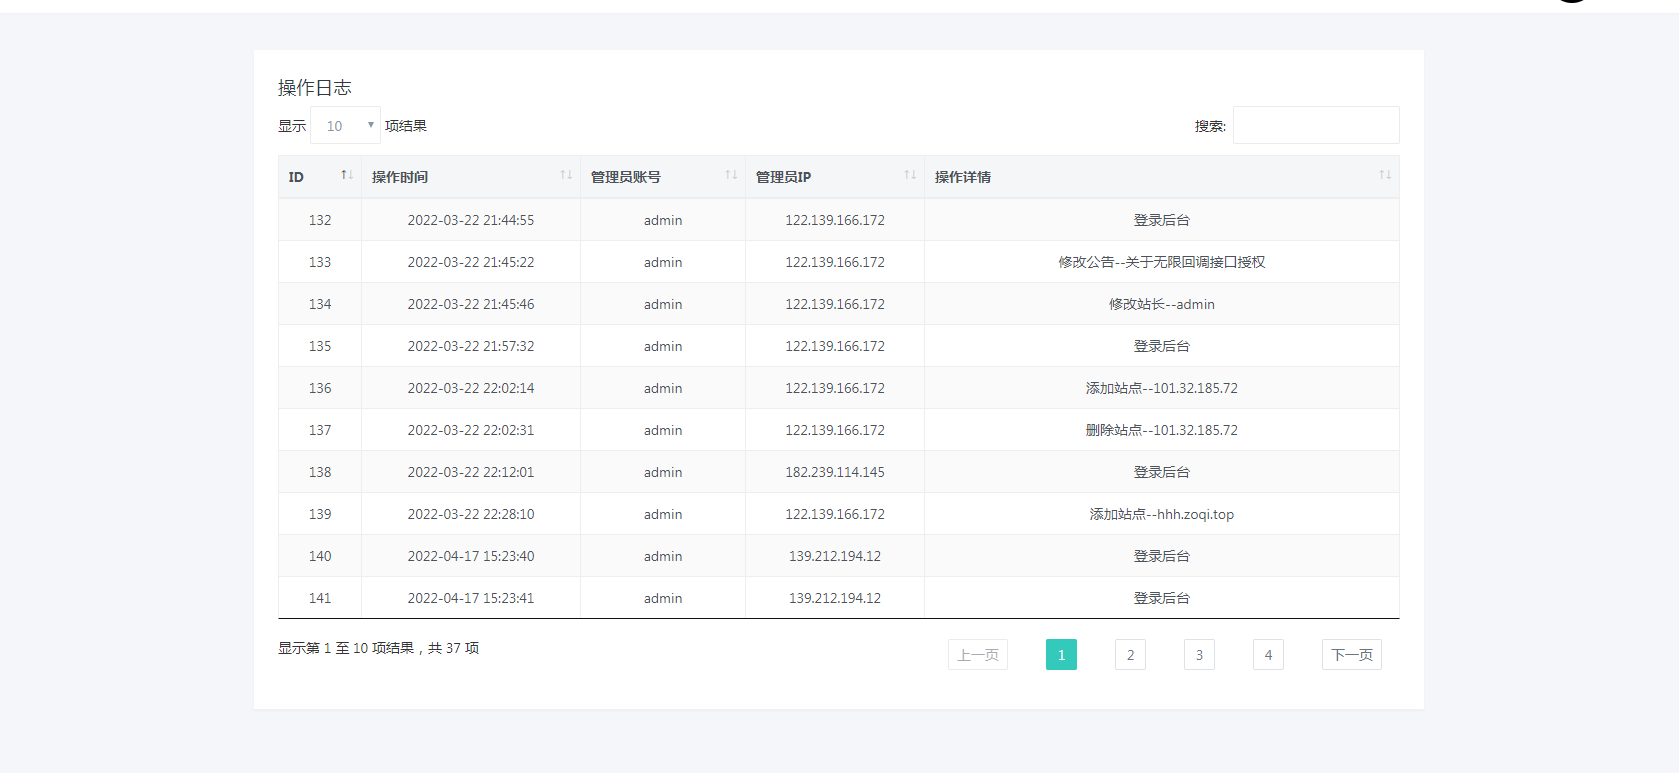
Task: Click IP address 182.239.114.145 in row 138
Action: pos(834,472)
